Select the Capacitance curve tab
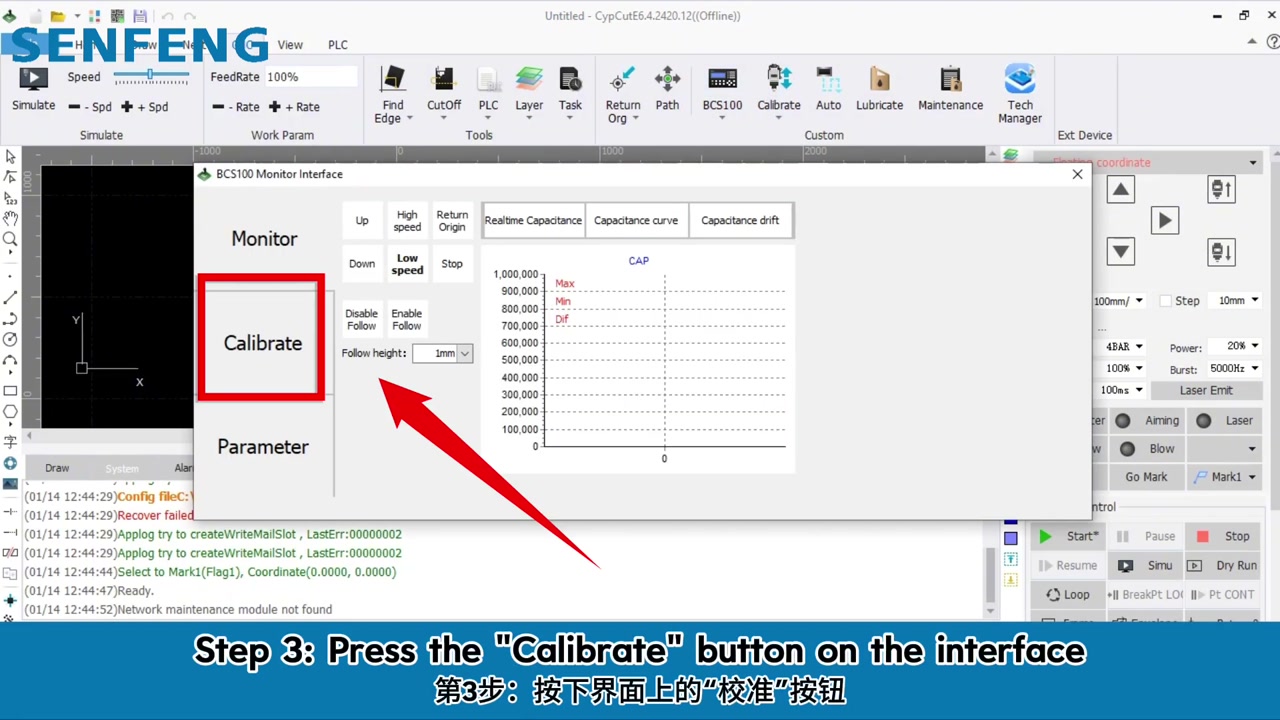 pos(636,221)
